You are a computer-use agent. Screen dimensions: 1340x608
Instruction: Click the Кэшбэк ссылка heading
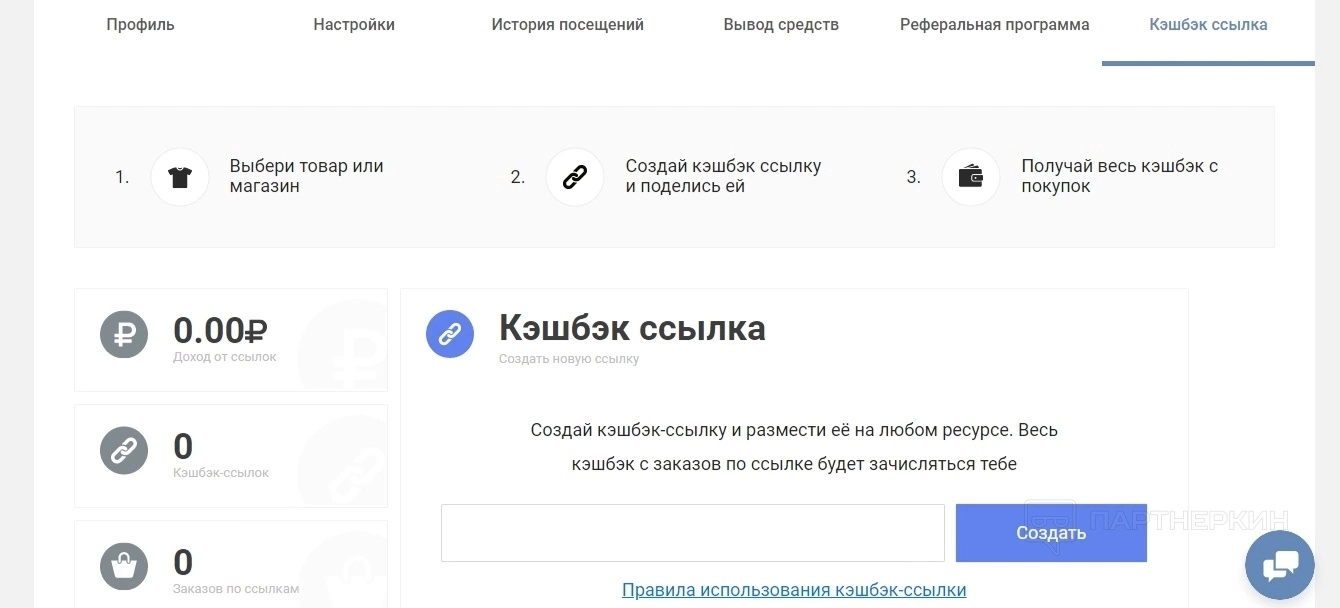click(x=632, y=328)
